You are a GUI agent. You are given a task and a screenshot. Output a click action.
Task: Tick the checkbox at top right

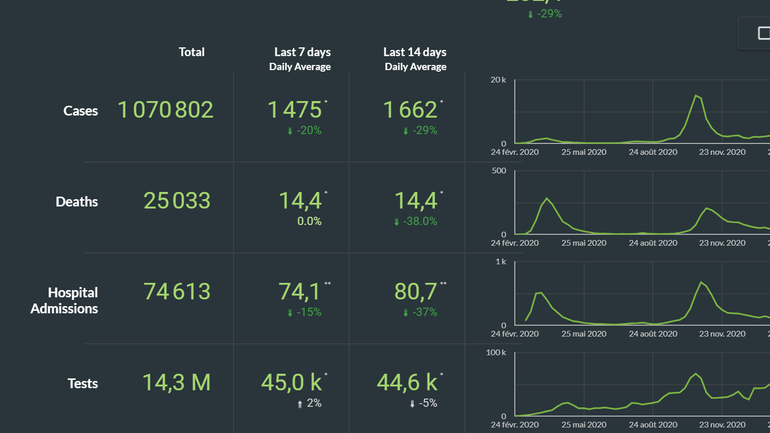click(x=764, y=34)
